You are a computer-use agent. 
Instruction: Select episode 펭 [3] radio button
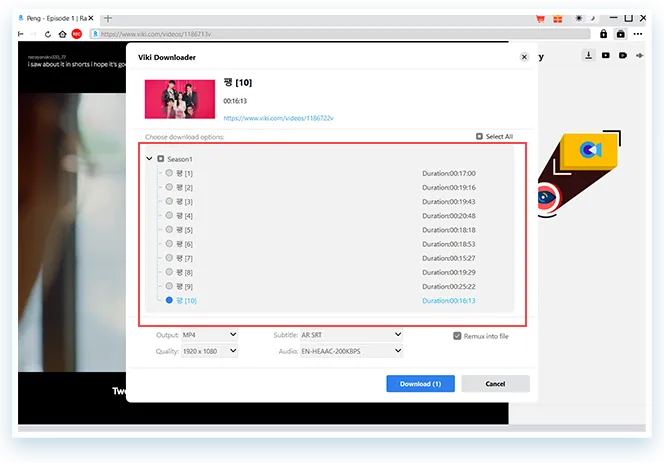pyautogui.click(x=169, y=201)
